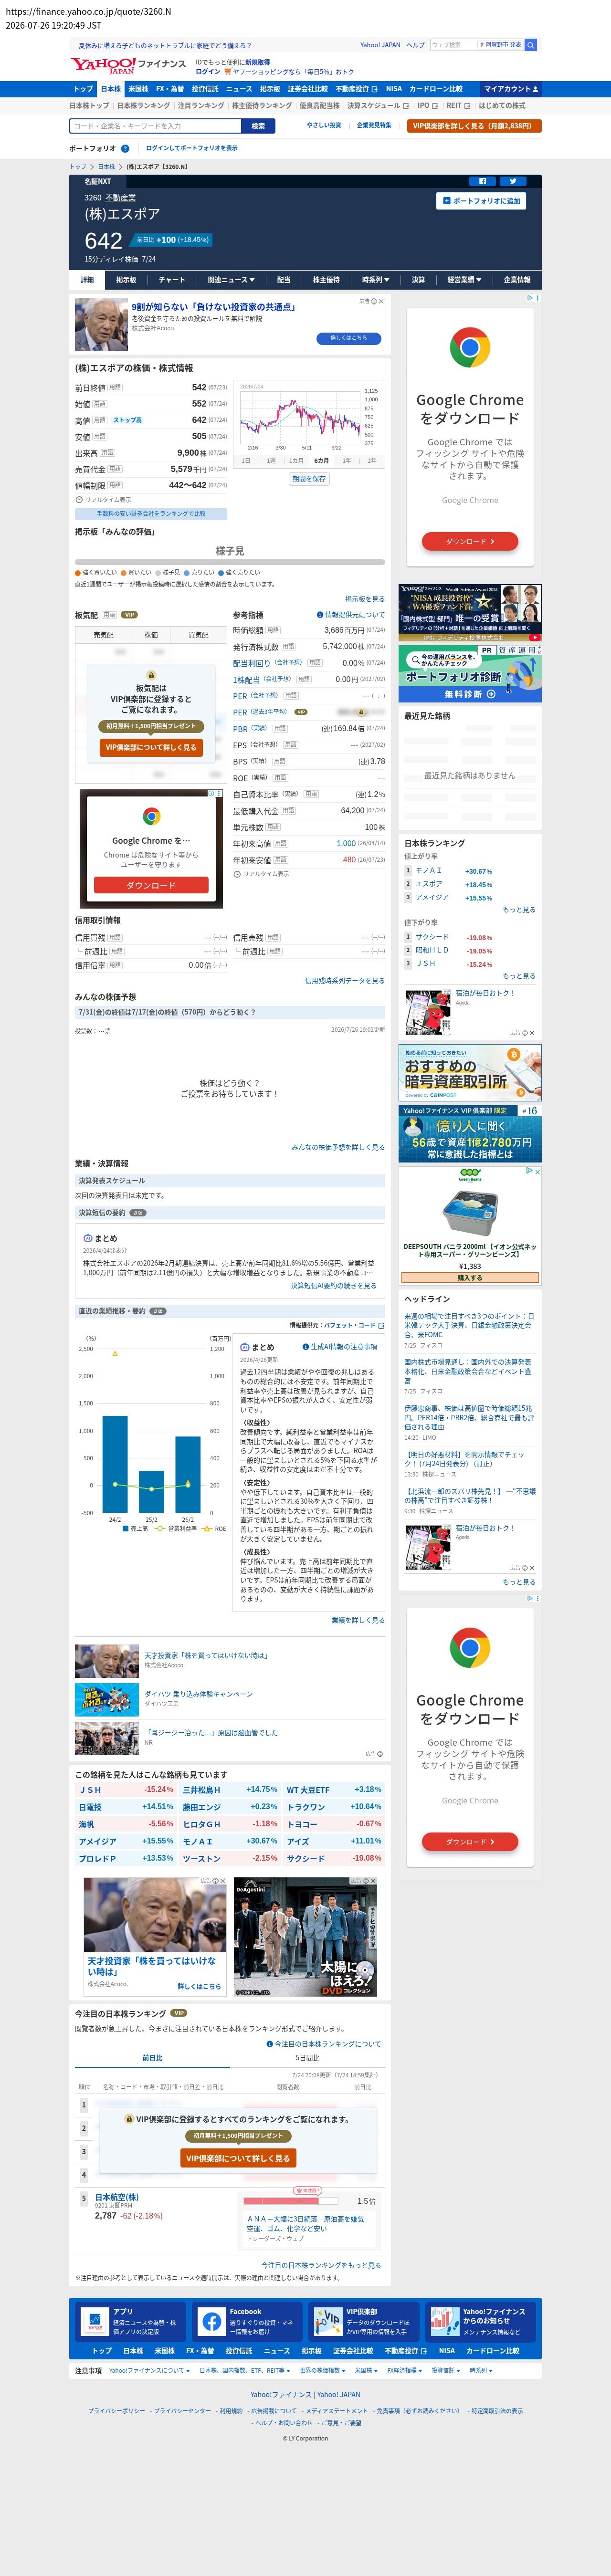Click the マイアカウント person icon
This screenshot has height=2576, width=611.
tap(536, 89)
